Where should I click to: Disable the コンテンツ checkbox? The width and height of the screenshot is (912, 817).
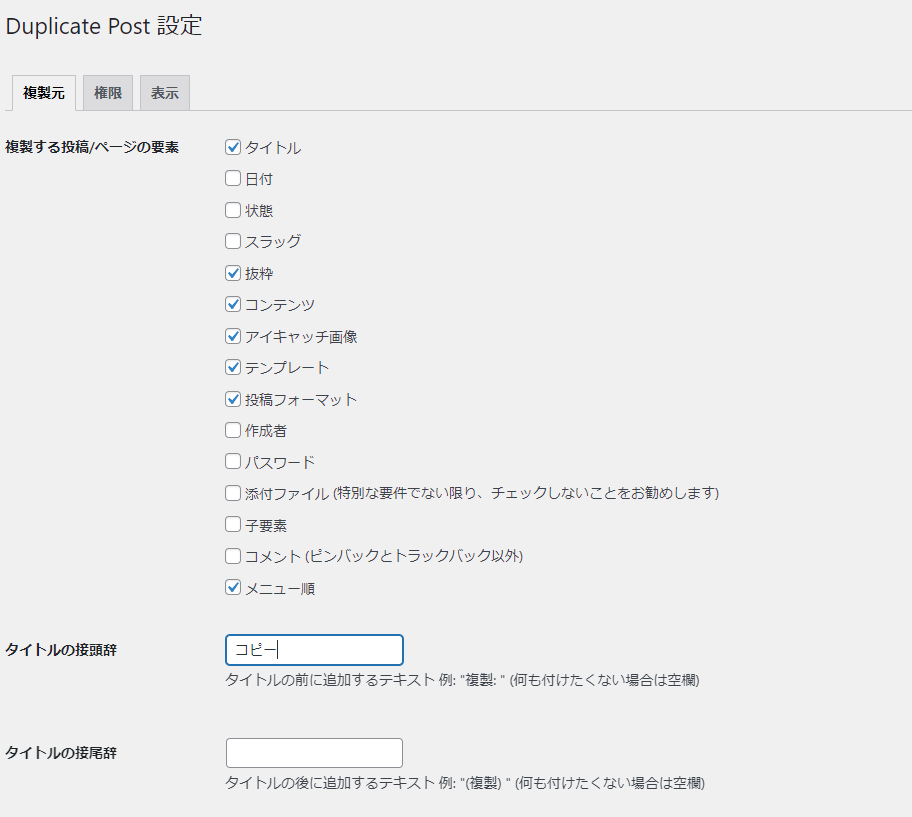click(233, 304)
